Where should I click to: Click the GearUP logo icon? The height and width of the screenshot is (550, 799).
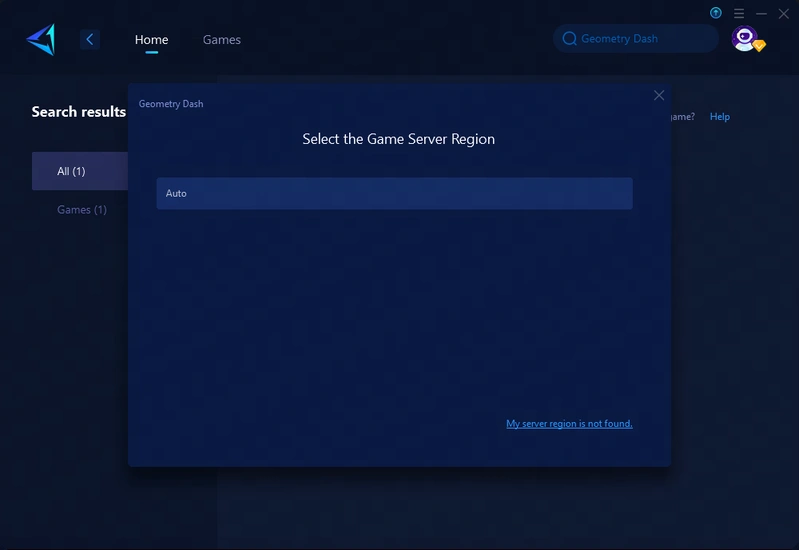tap(41, 39)
